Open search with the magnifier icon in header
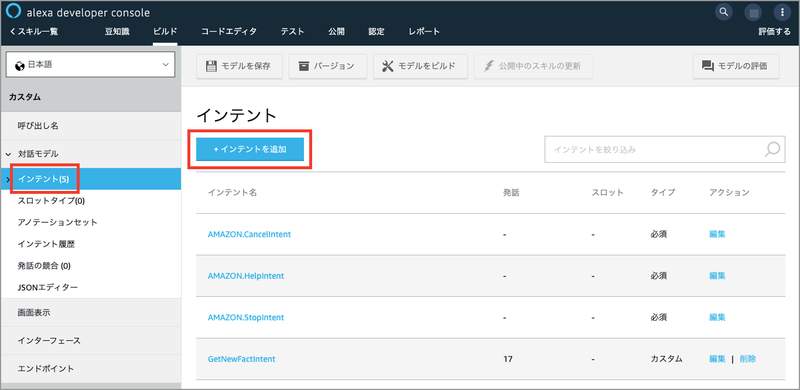This screenshot has width=800, height=390. (x=723, y=12)
